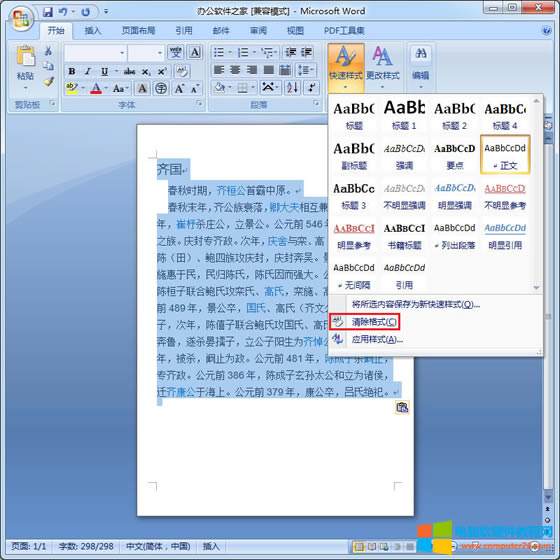Screen dimensions: 560x560
Task: Apply the 副标题 style from gallery
Action: tap(354, 155)
